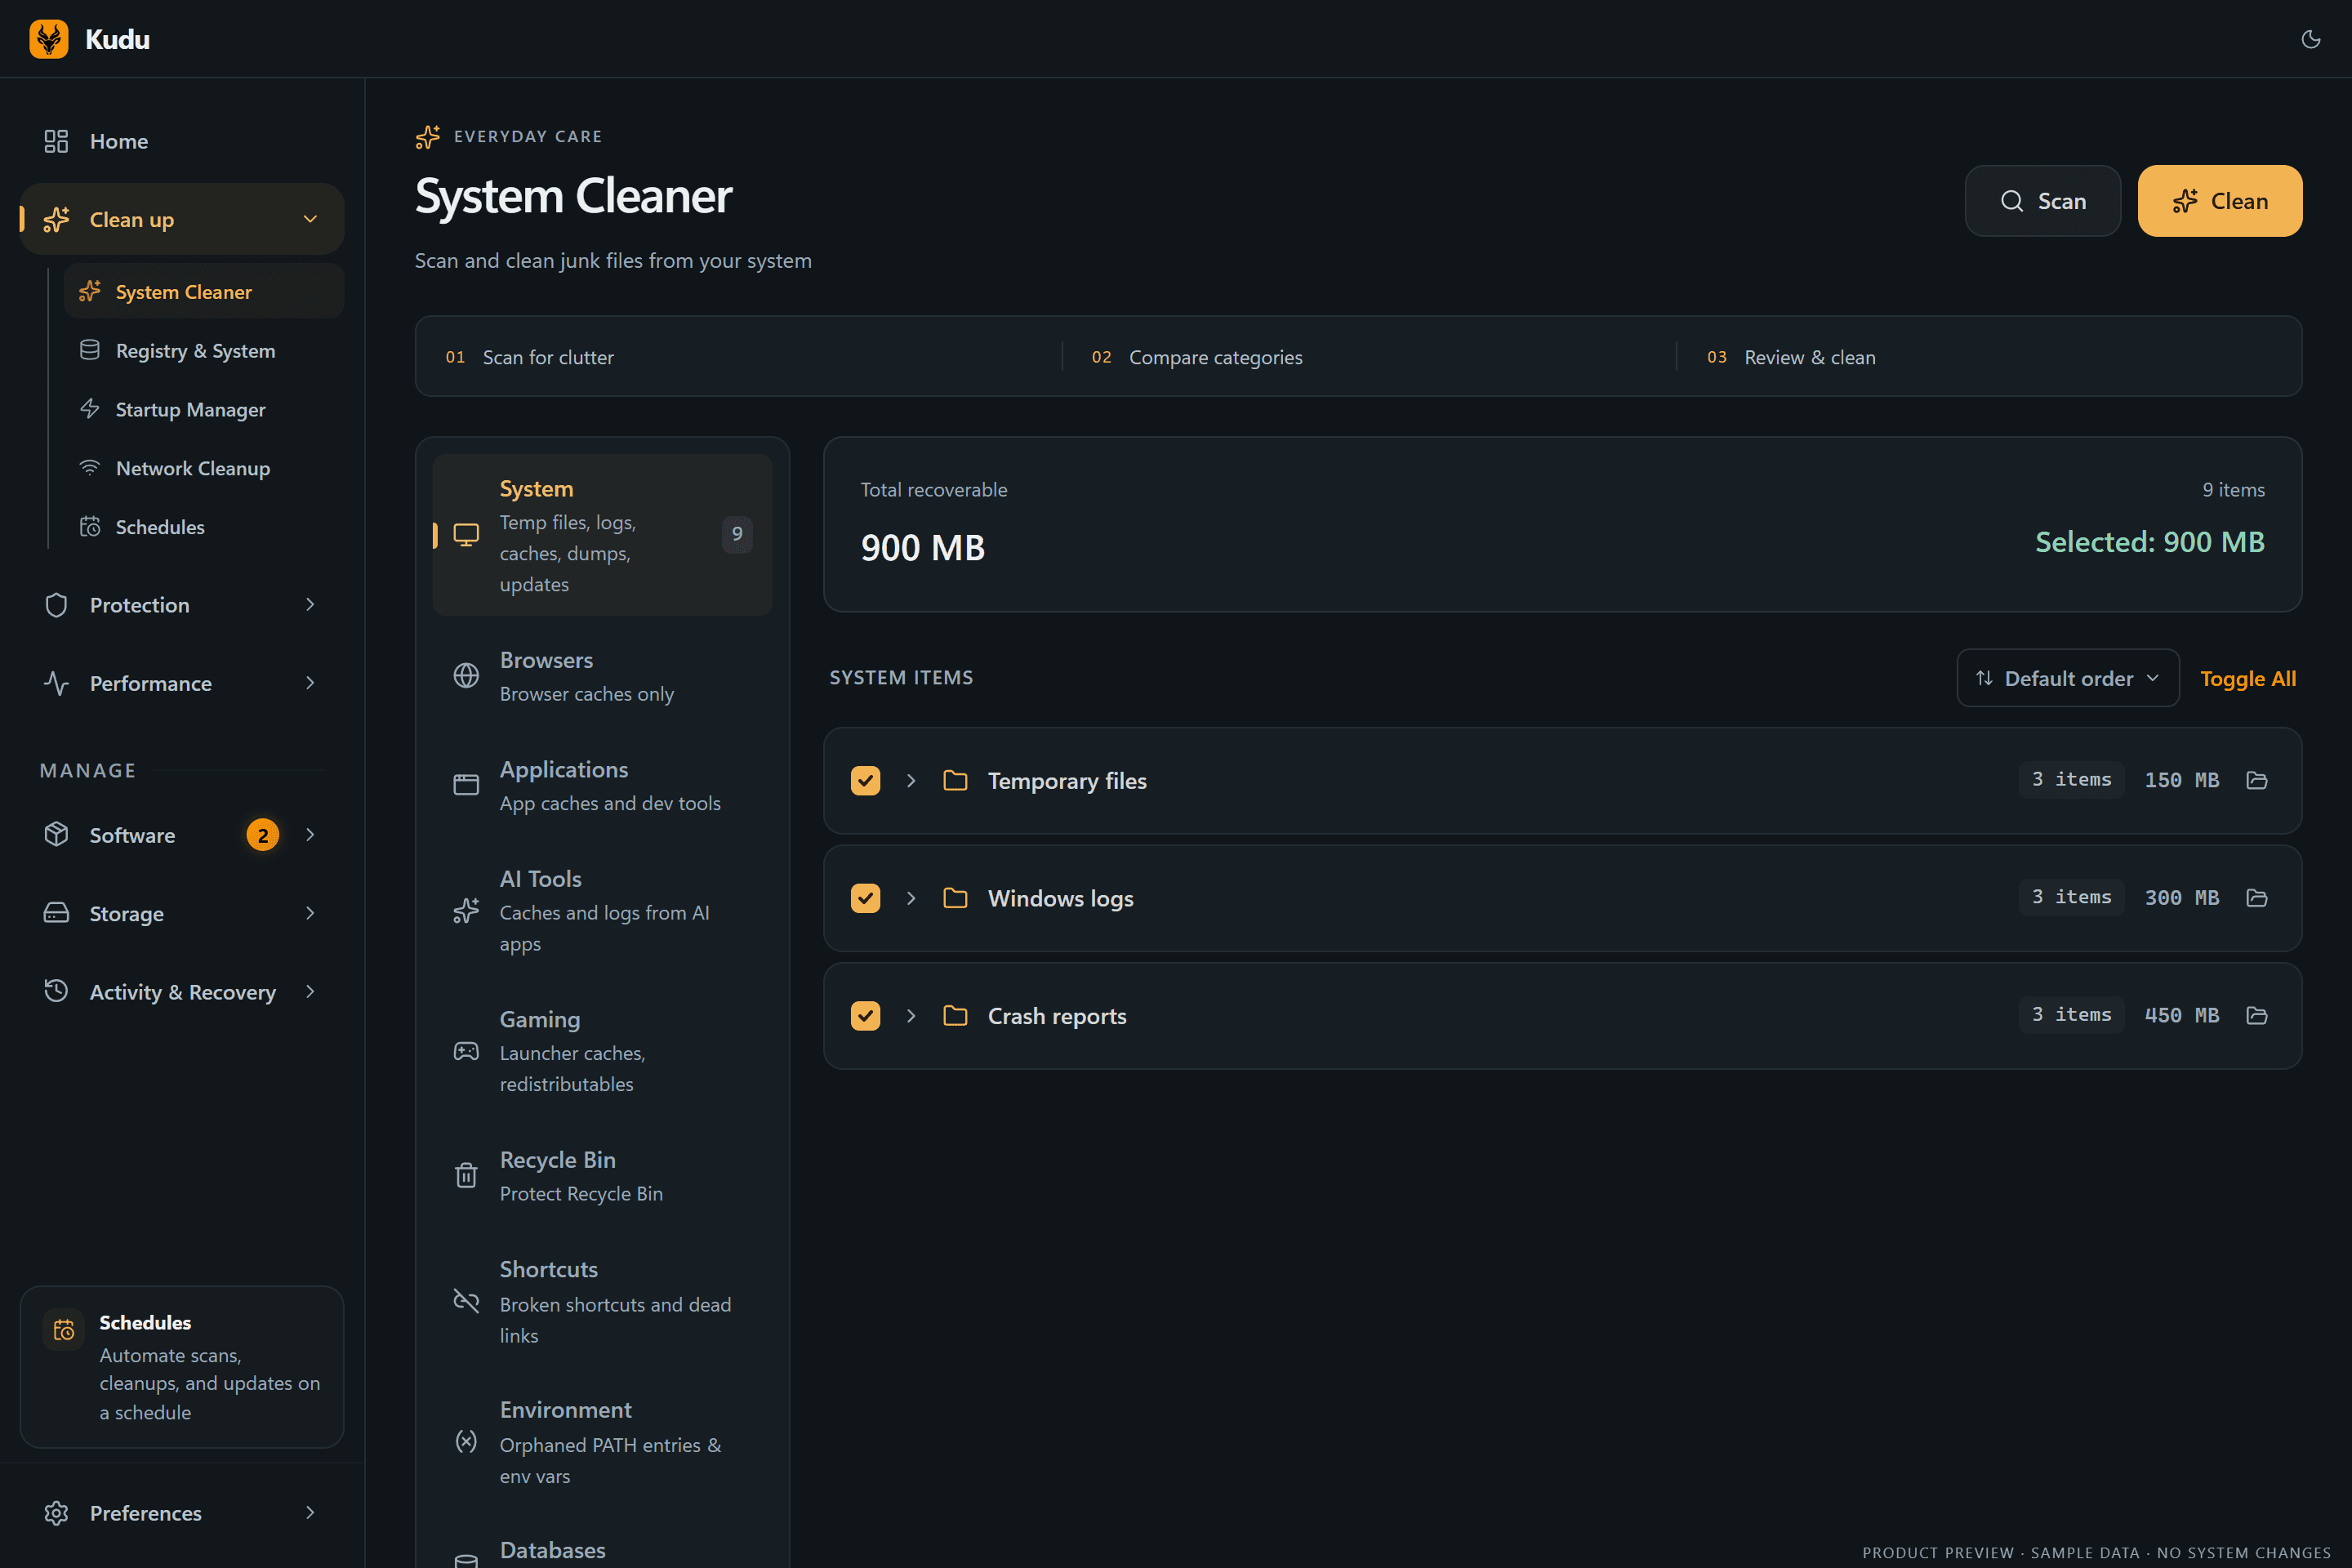Click '3 items' in Temporary files row

[2071, 779]
